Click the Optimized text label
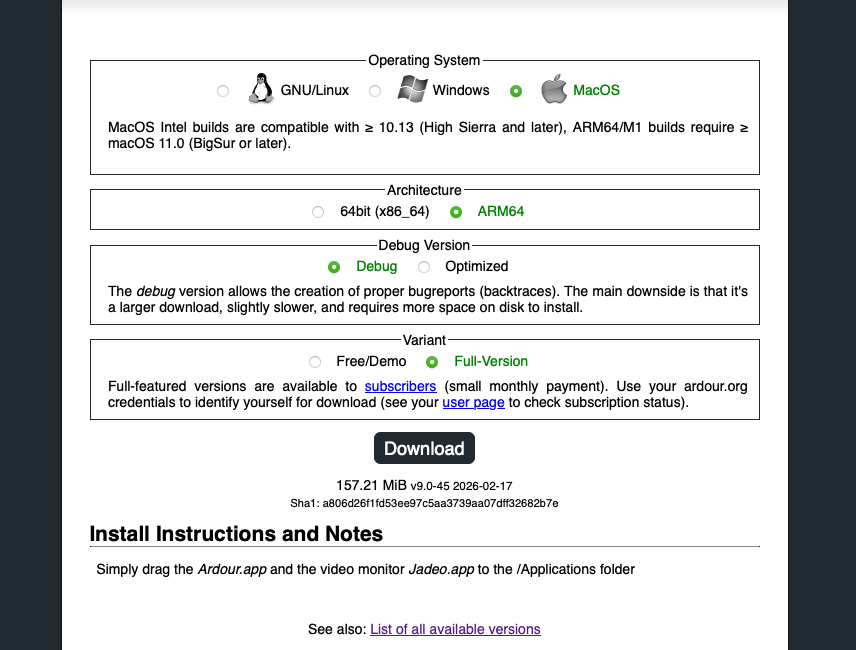 click(x=476, y=267)
